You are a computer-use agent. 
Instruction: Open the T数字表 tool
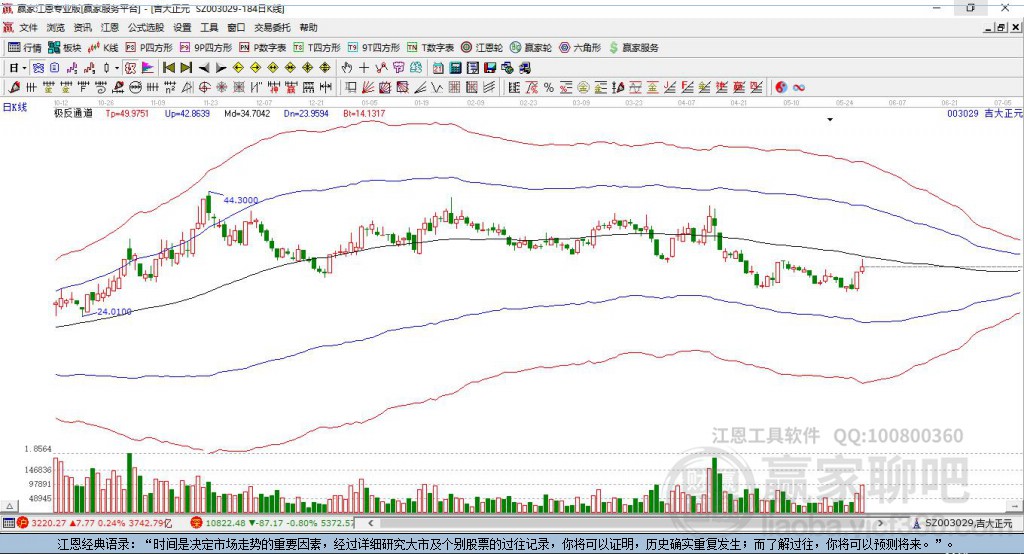[x=430, y=48]
